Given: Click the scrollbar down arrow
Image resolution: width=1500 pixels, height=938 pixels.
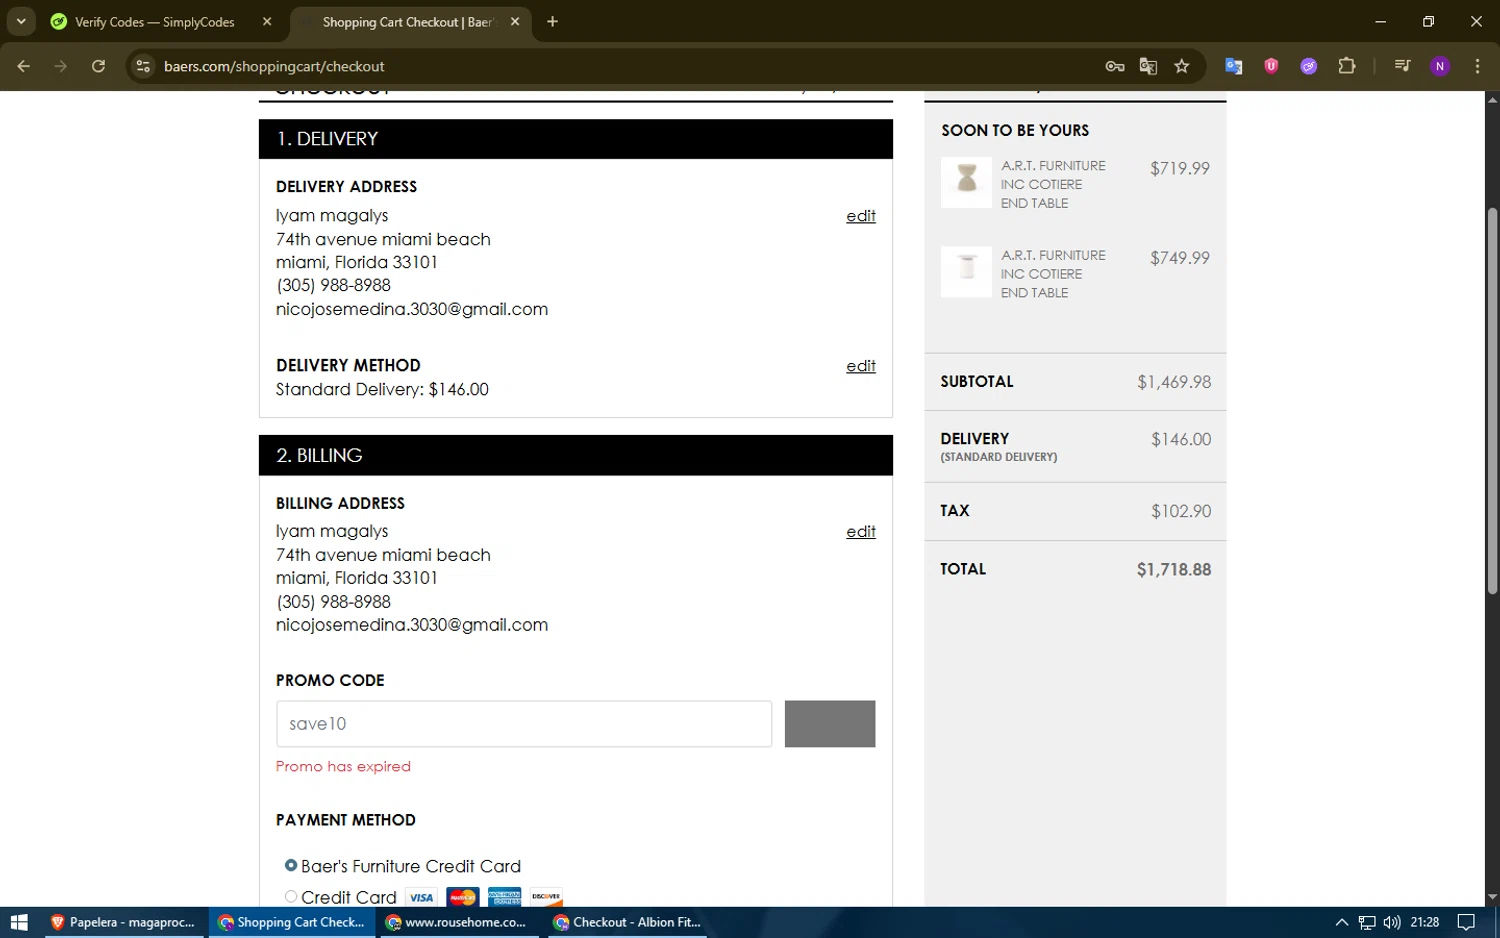Looking at the screenshot, I should (x=1492, y=898).
